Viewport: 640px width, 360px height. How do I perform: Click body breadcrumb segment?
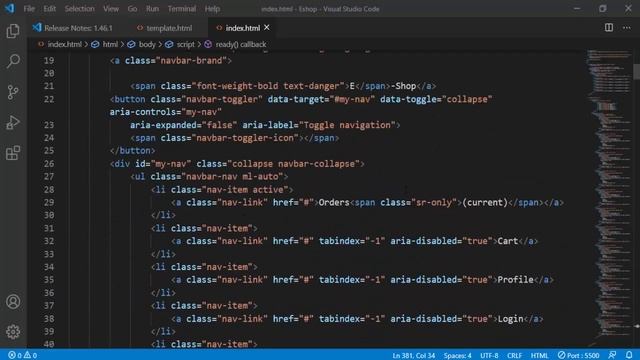[147, 44]
